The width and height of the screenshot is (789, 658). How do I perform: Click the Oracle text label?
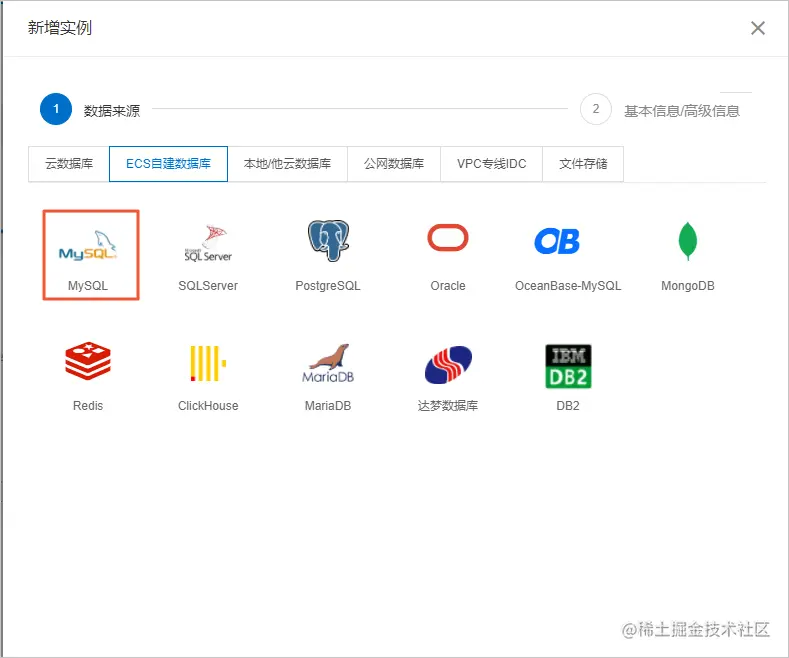coord(448,286)
